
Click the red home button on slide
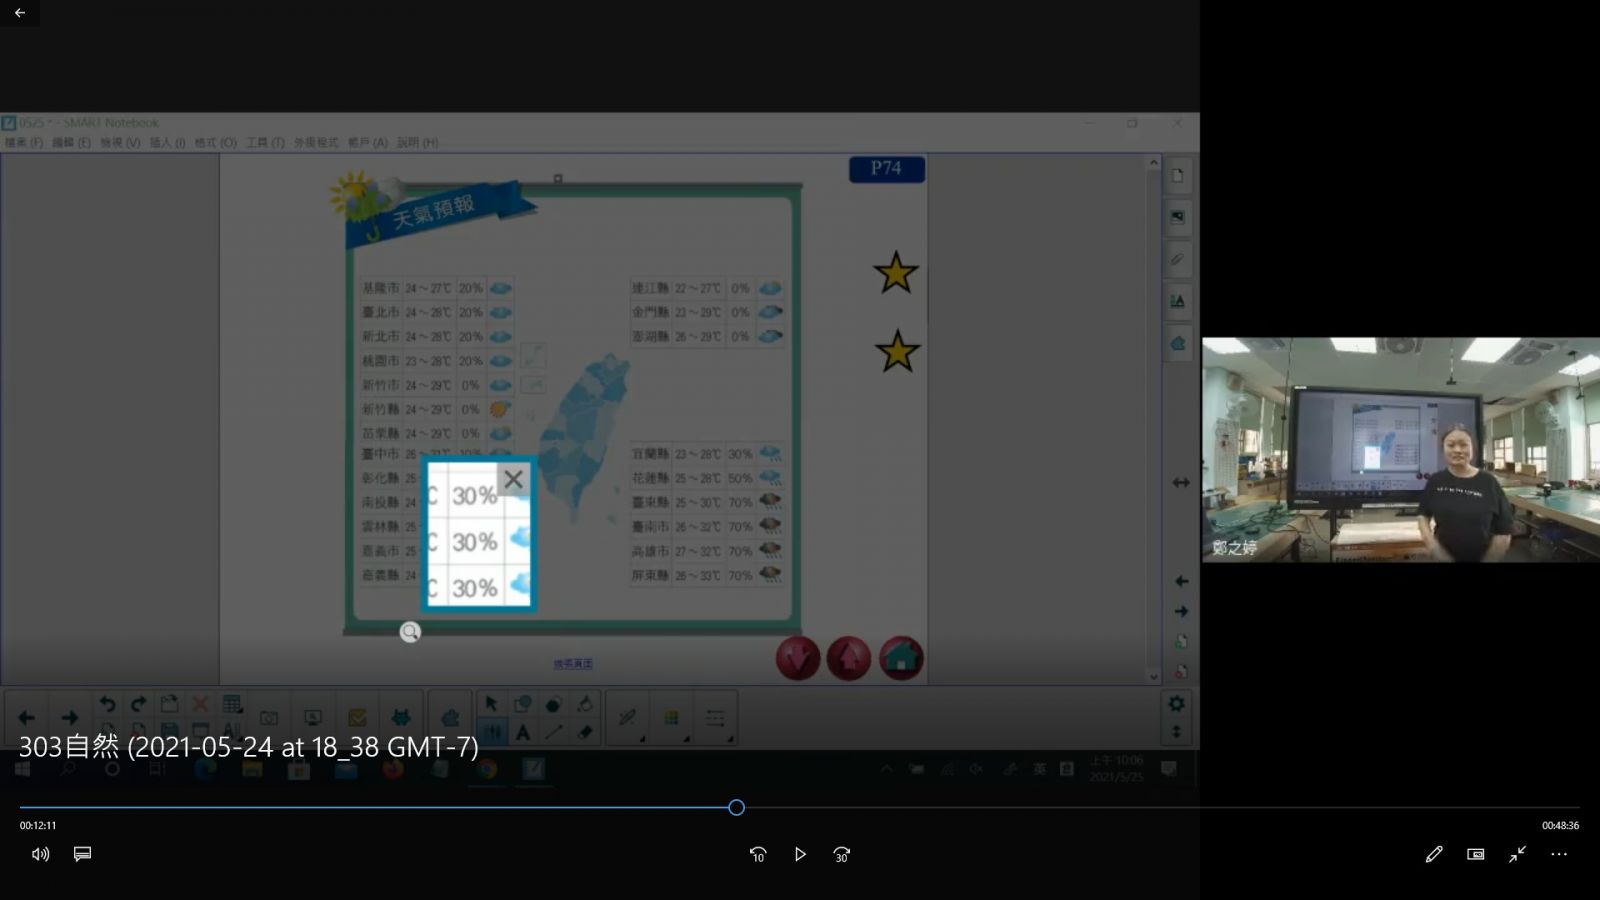pyautogui.click(x=901, y=658)
